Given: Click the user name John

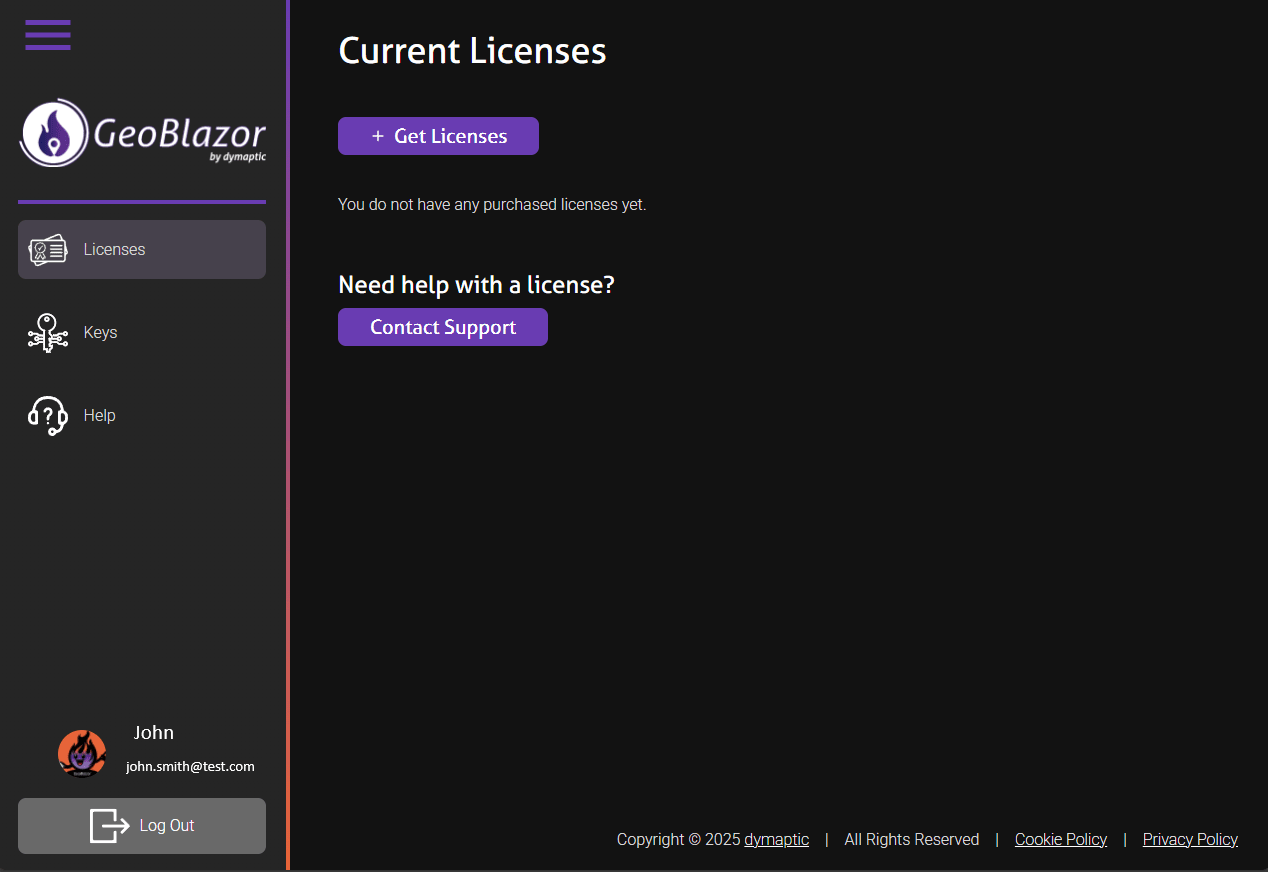Looking at the screenshot, I should 154,733.
